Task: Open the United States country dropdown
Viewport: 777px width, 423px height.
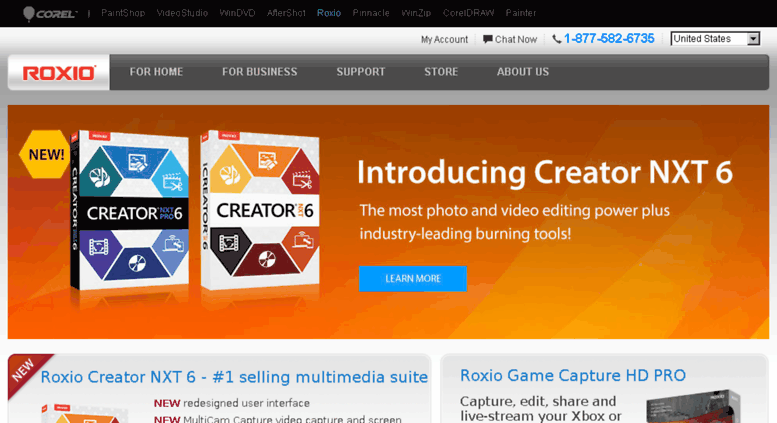Action: tap(715, 39)
